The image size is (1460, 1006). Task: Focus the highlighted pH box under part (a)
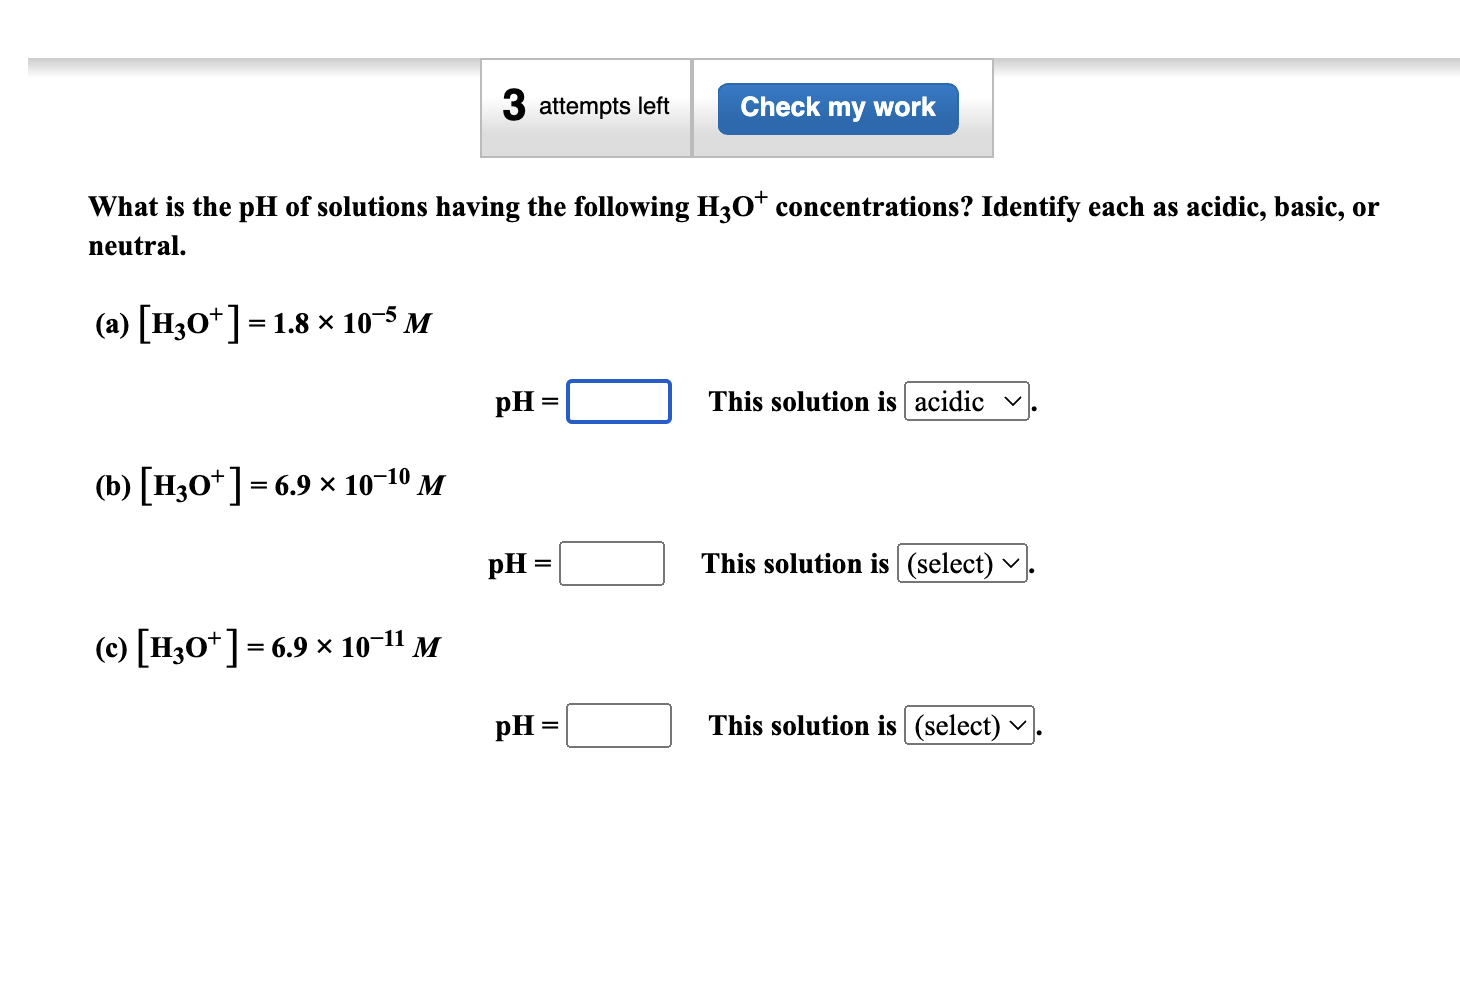618,401
